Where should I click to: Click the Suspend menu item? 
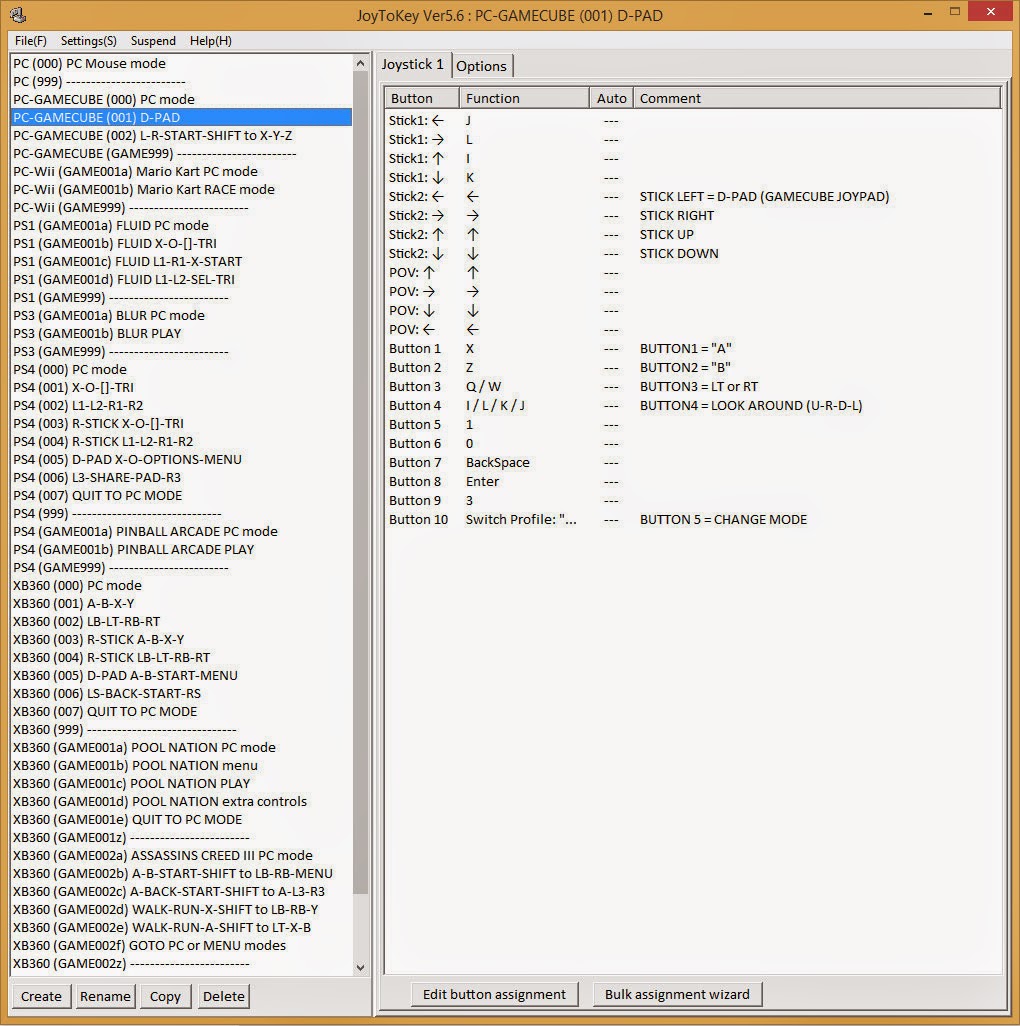click(153, 41)
